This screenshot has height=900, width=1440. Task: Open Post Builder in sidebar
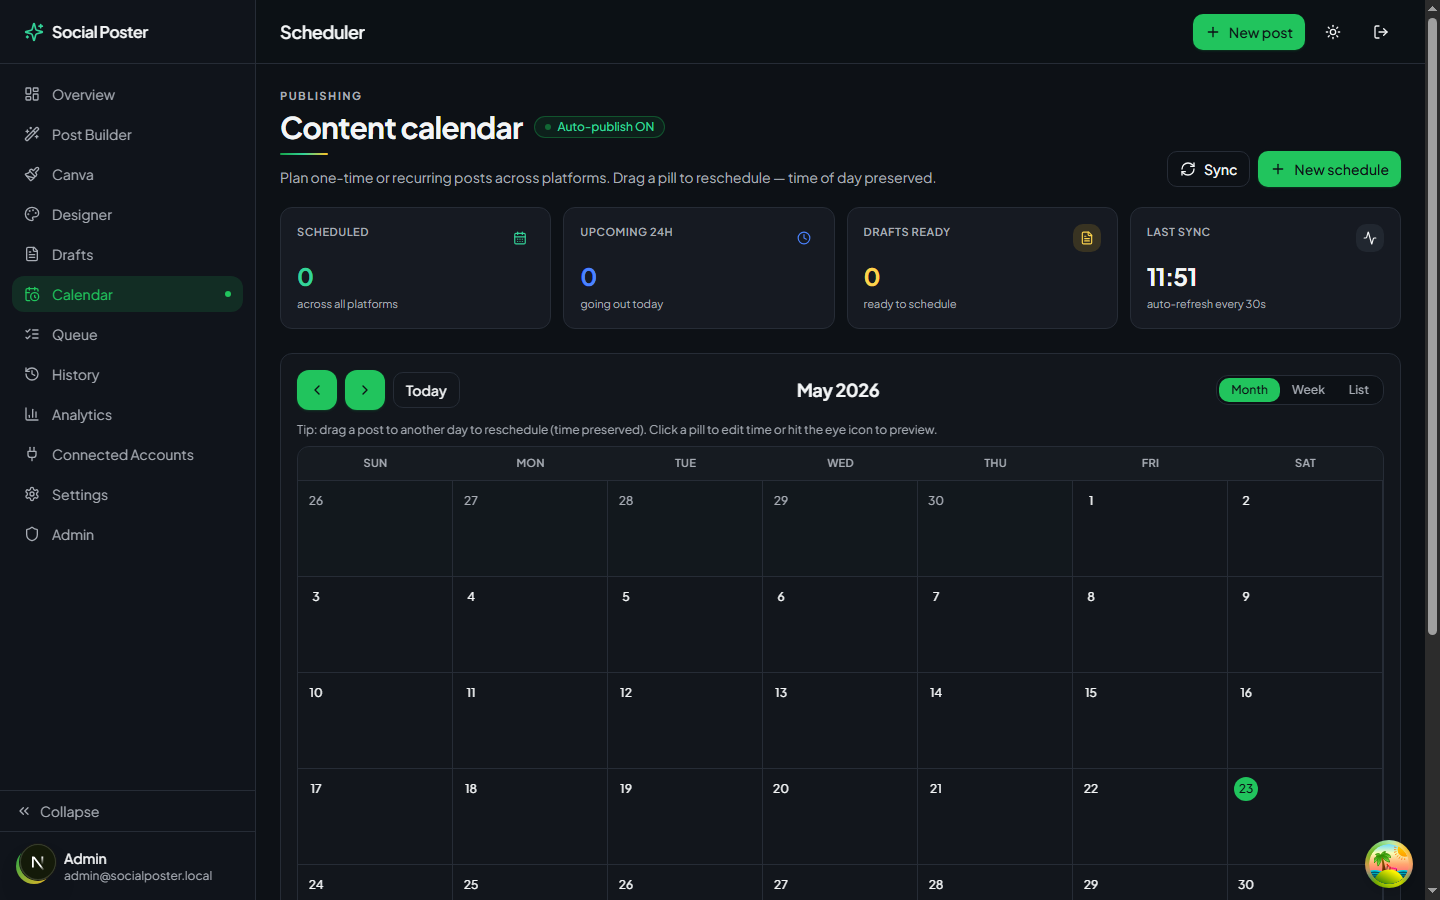tap(127, 134)
